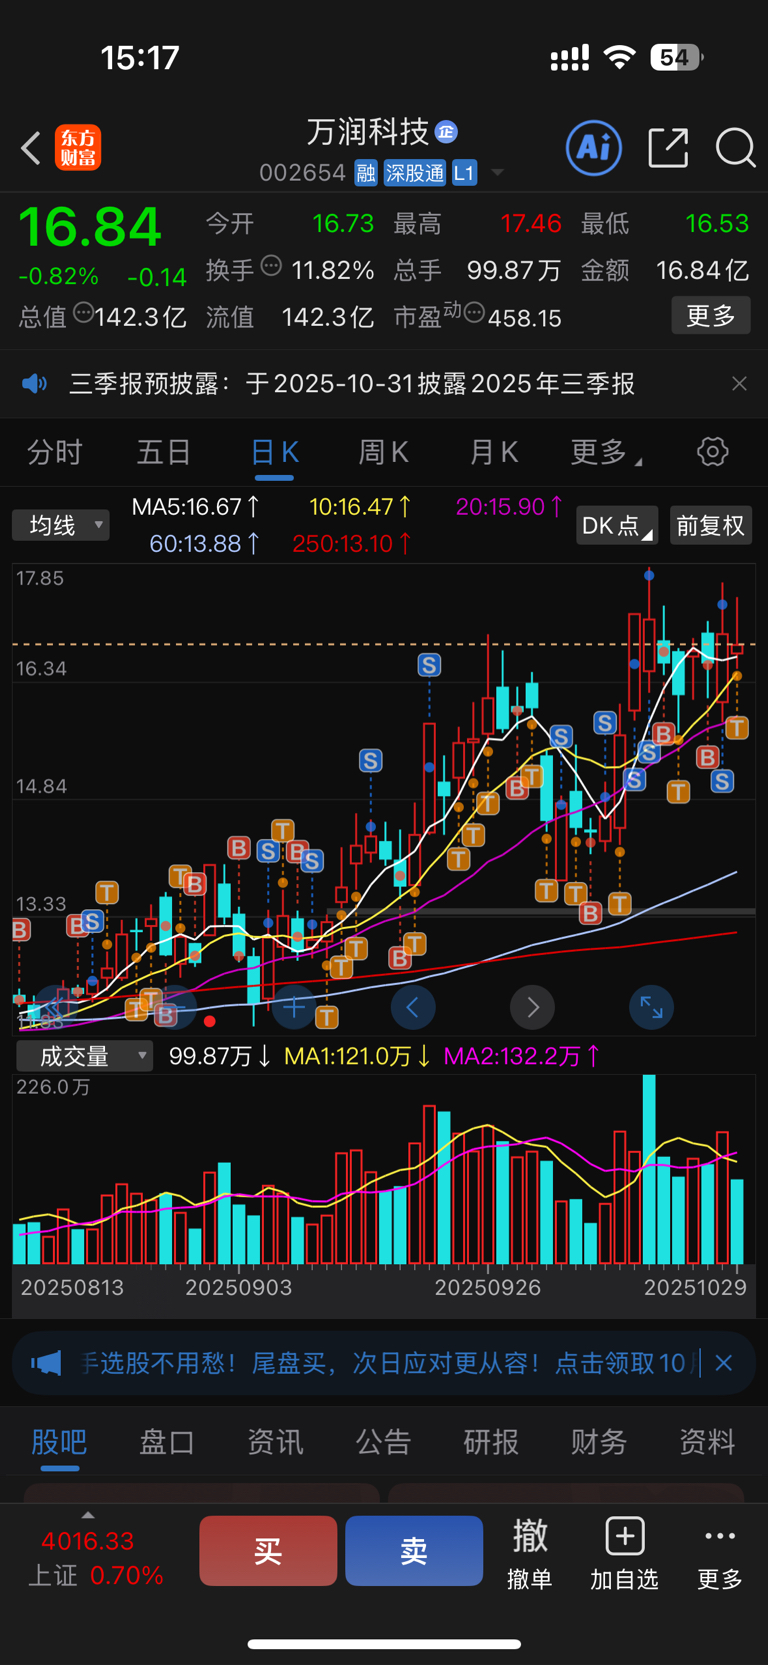
Task: Open the 盘口 tab
Action: pos(167,1441)
